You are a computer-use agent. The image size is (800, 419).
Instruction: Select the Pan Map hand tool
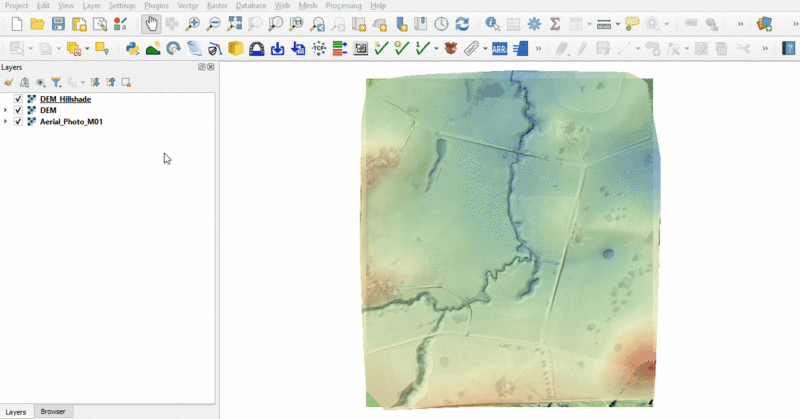151,23
